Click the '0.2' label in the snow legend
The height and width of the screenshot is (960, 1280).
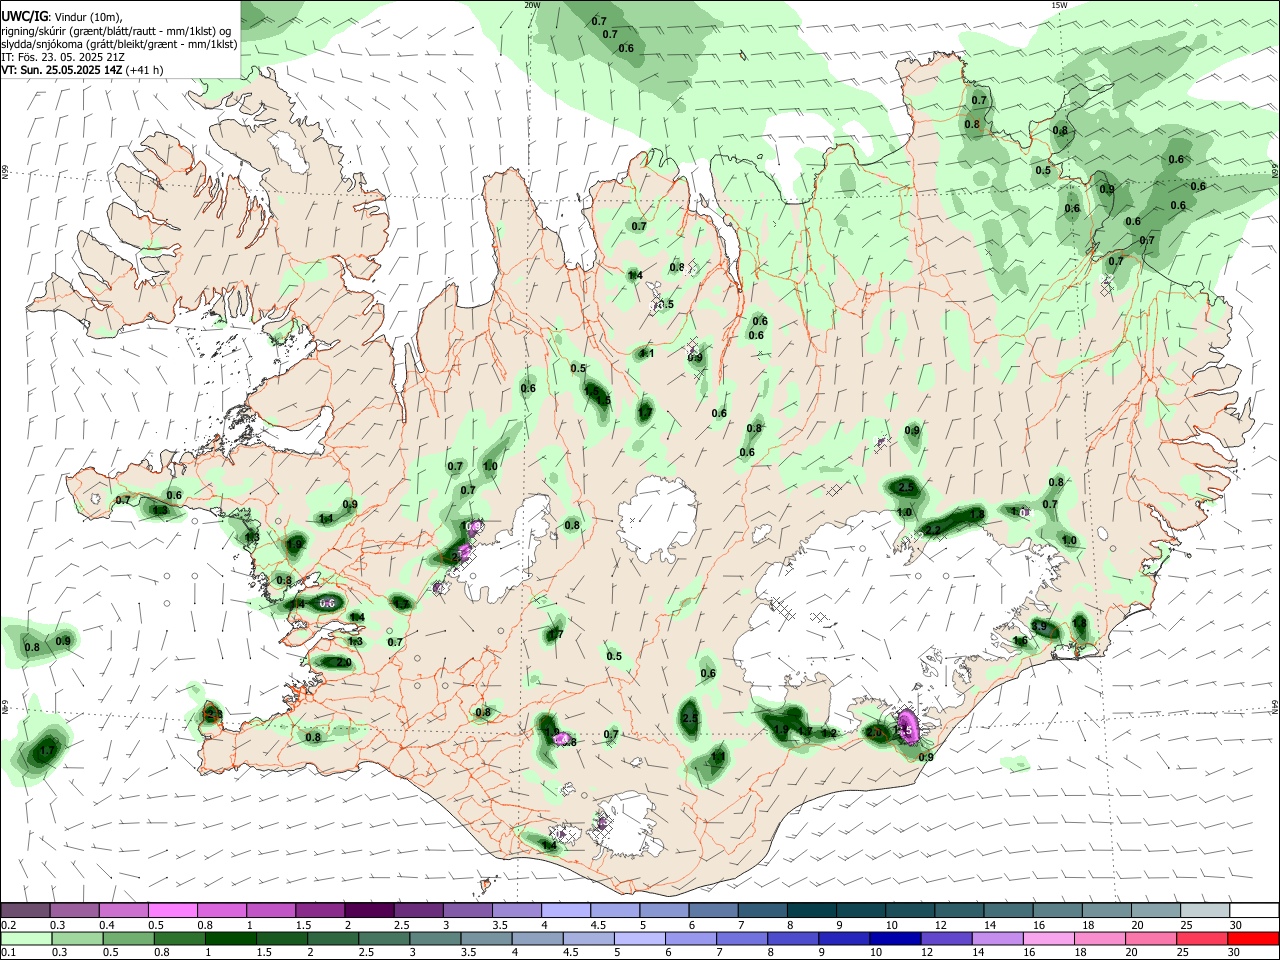[x=8, y=925]
